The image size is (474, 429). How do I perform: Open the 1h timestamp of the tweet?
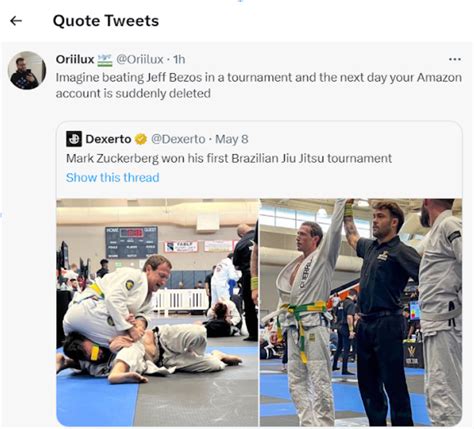click(179, 59)
